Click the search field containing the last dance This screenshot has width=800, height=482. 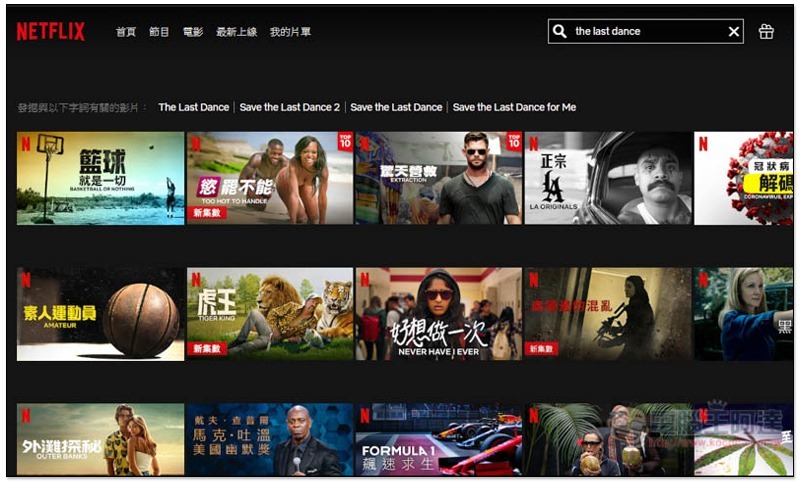click(x=645, y=32)
